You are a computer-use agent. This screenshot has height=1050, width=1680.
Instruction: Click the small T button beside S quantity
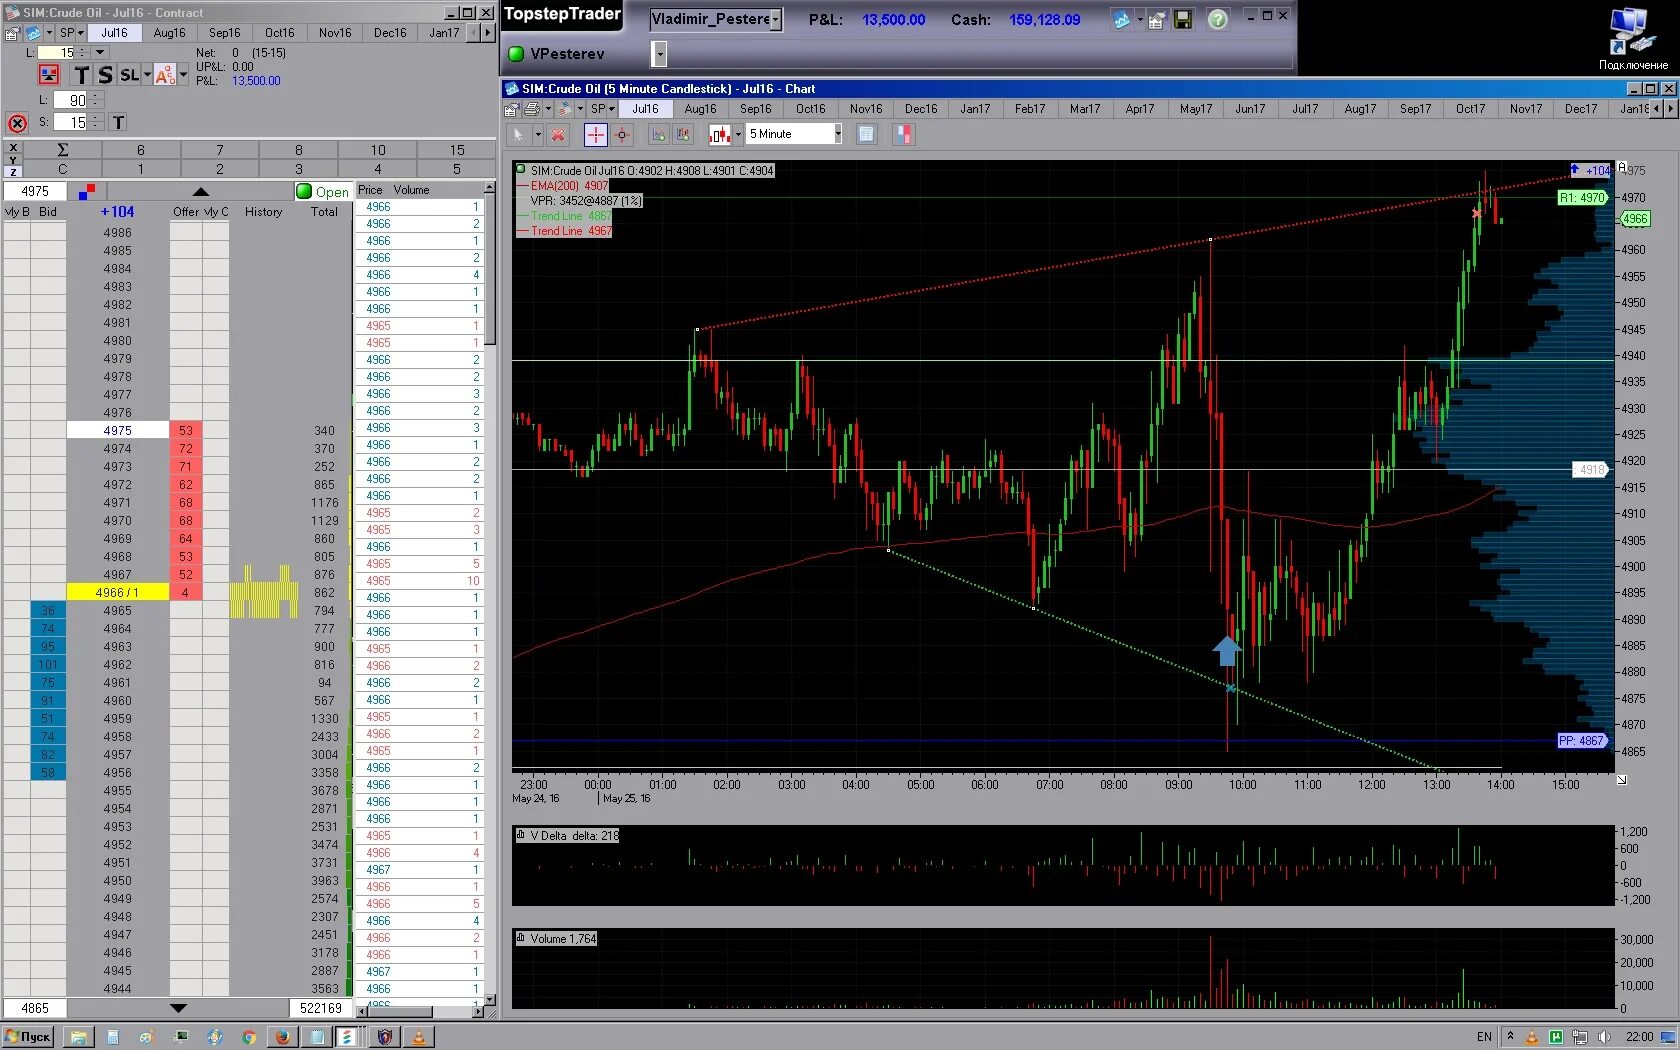click(x=118, y=122)
